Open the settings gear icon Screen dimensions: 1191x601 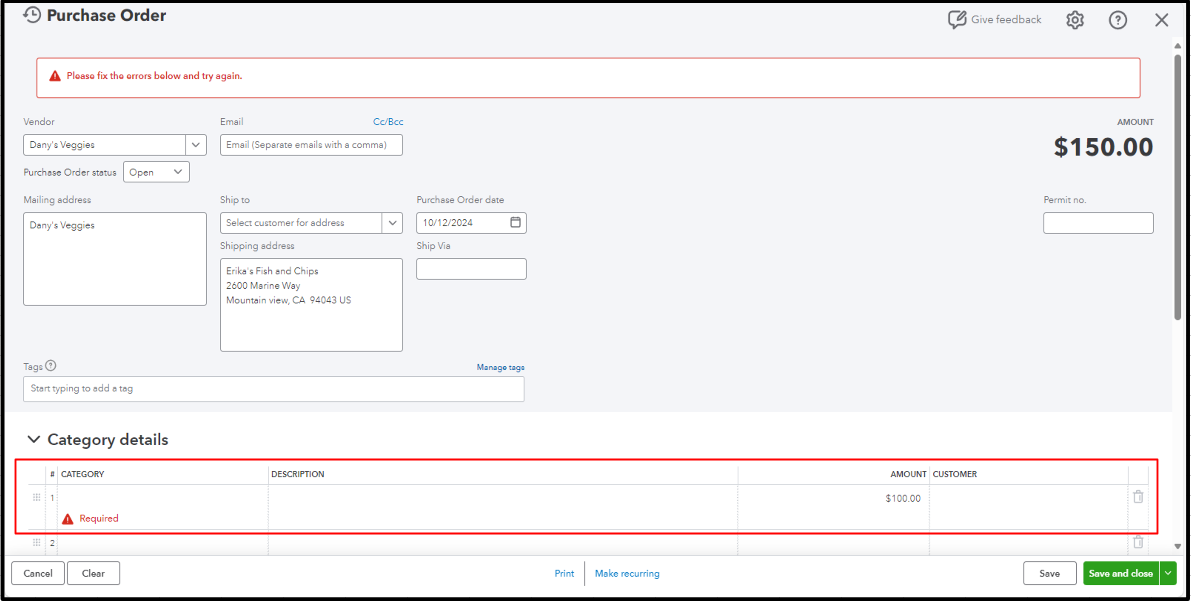coord(1075,21)
